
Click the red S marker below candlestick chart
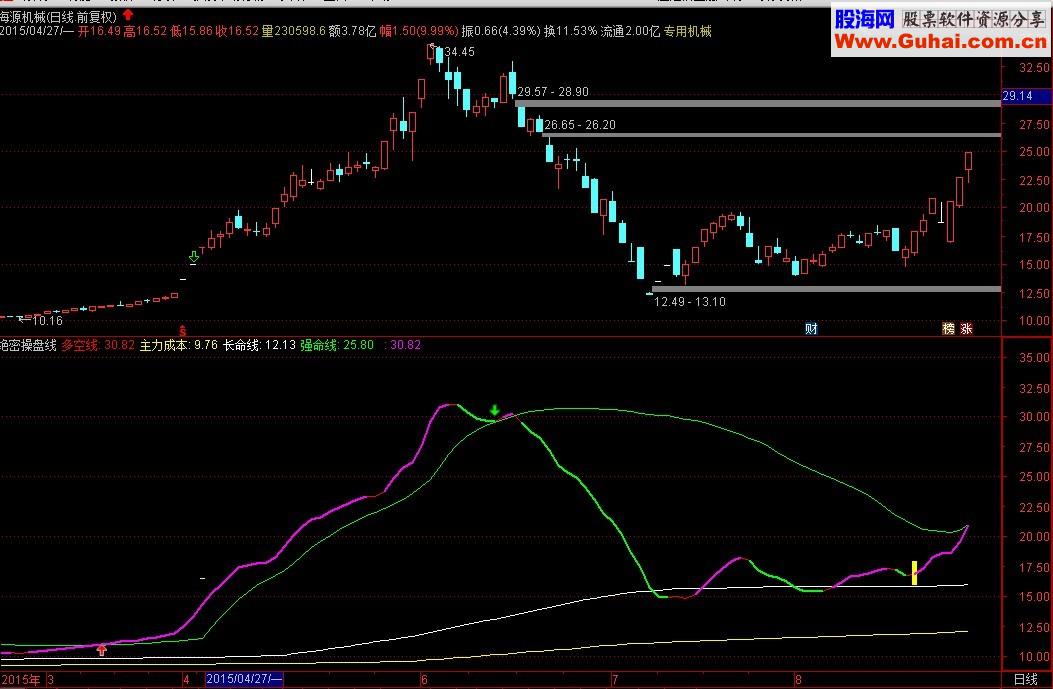[x=183, y=330]
